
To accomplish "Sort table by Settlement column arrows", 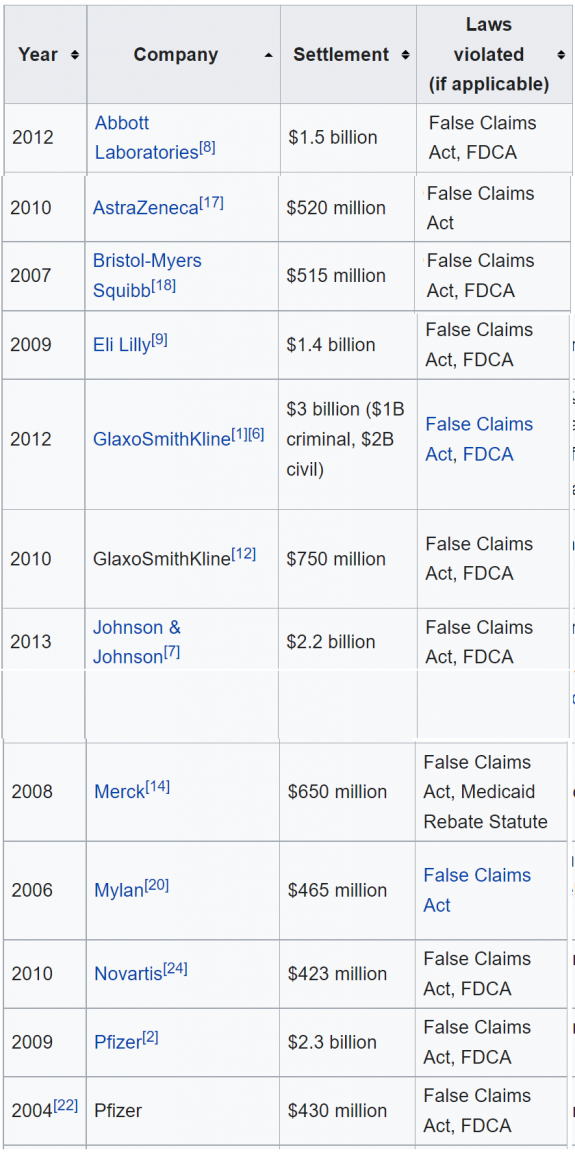I will tap(405, 55).
